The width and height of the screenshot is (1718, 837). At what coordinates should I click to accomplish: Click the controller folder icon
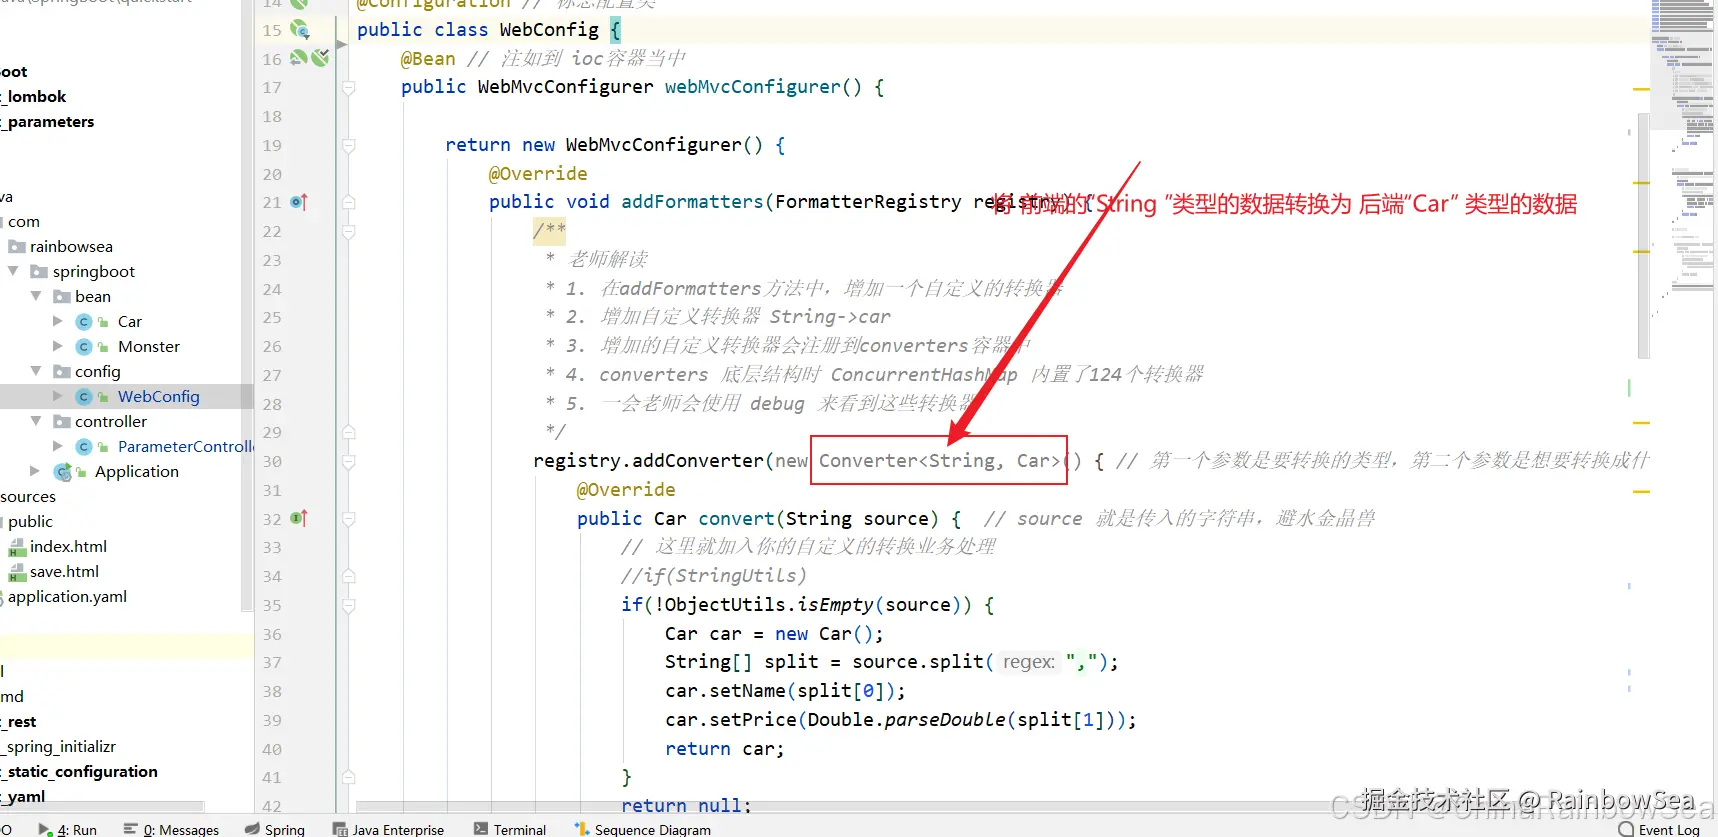tap(62, 422)
